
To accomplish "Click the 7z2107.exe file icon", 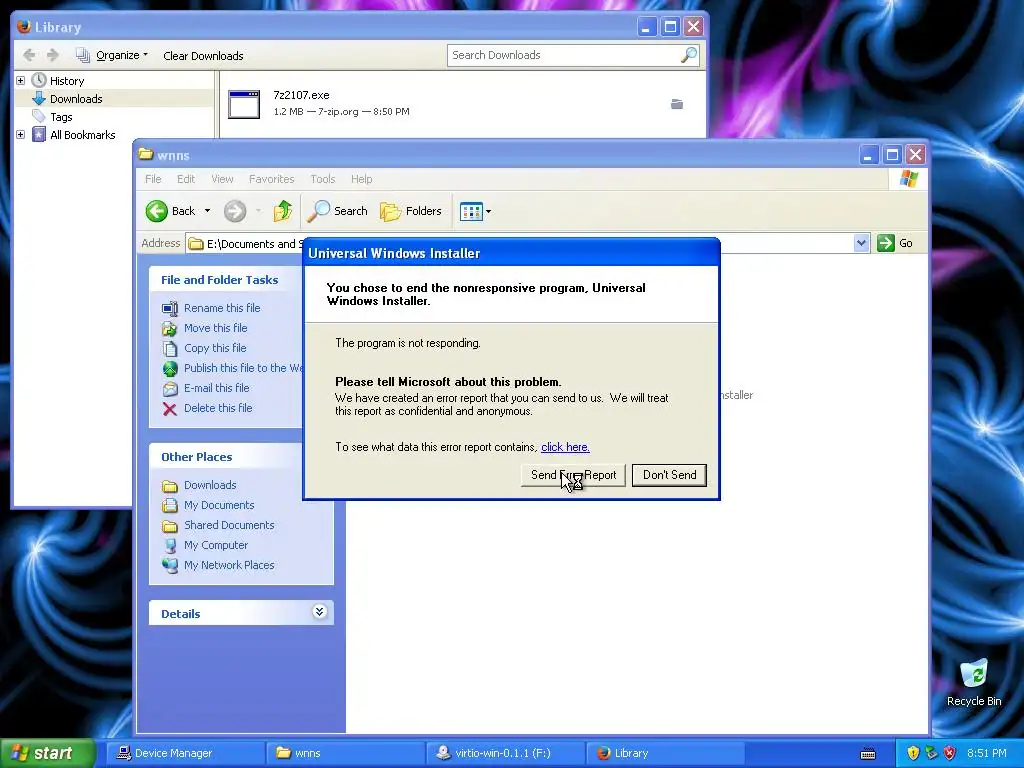I will [244, 104].
